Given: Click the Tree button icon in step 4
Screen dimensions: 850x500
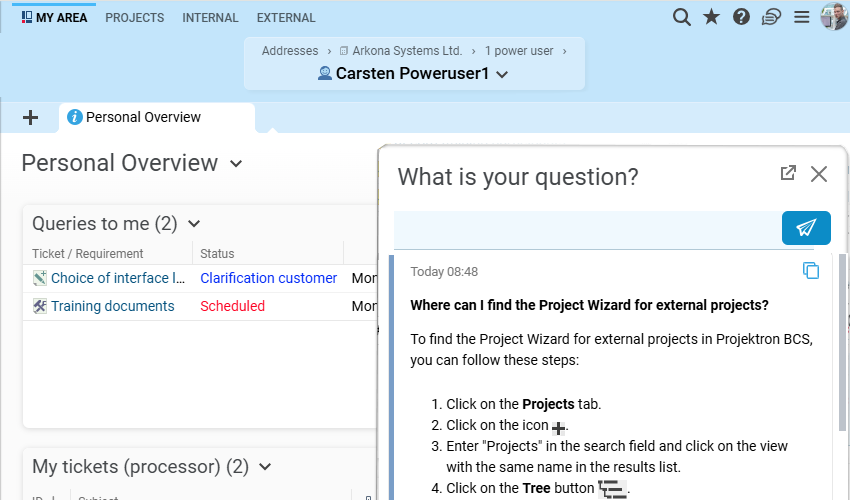Looking at the screenshot, I should pos(613,489).
